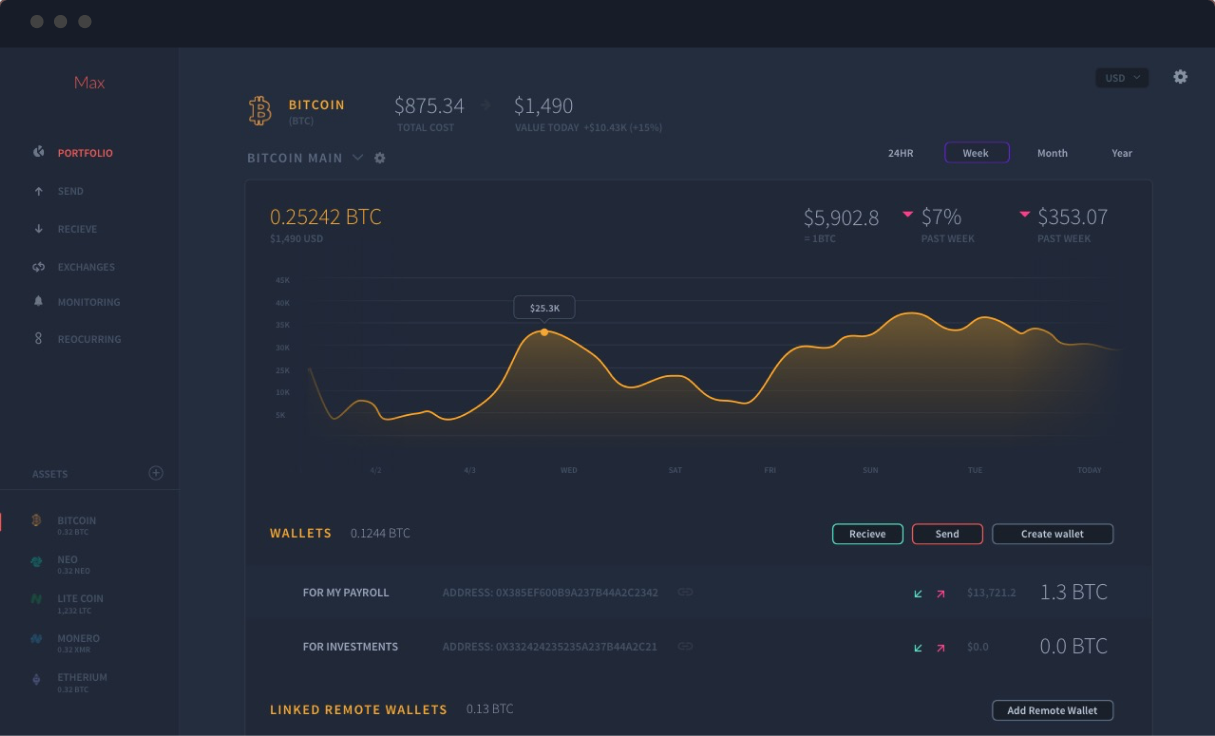
Task: Open Recieve in the sidebar menu
Action: tap(77, 229)
